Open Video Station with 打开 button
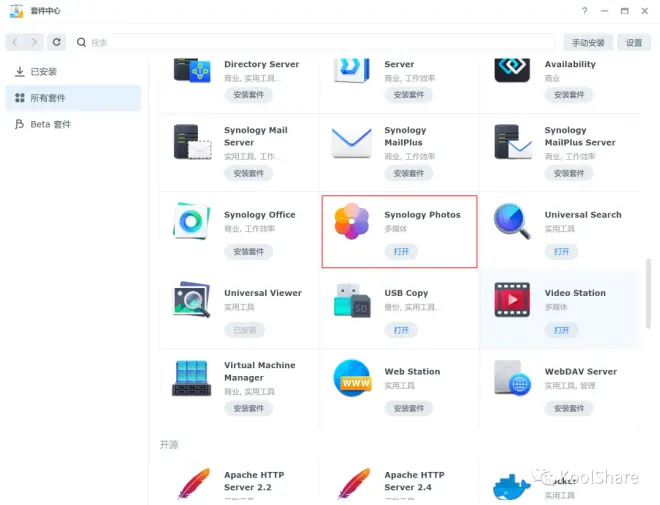 pos(562,330)
